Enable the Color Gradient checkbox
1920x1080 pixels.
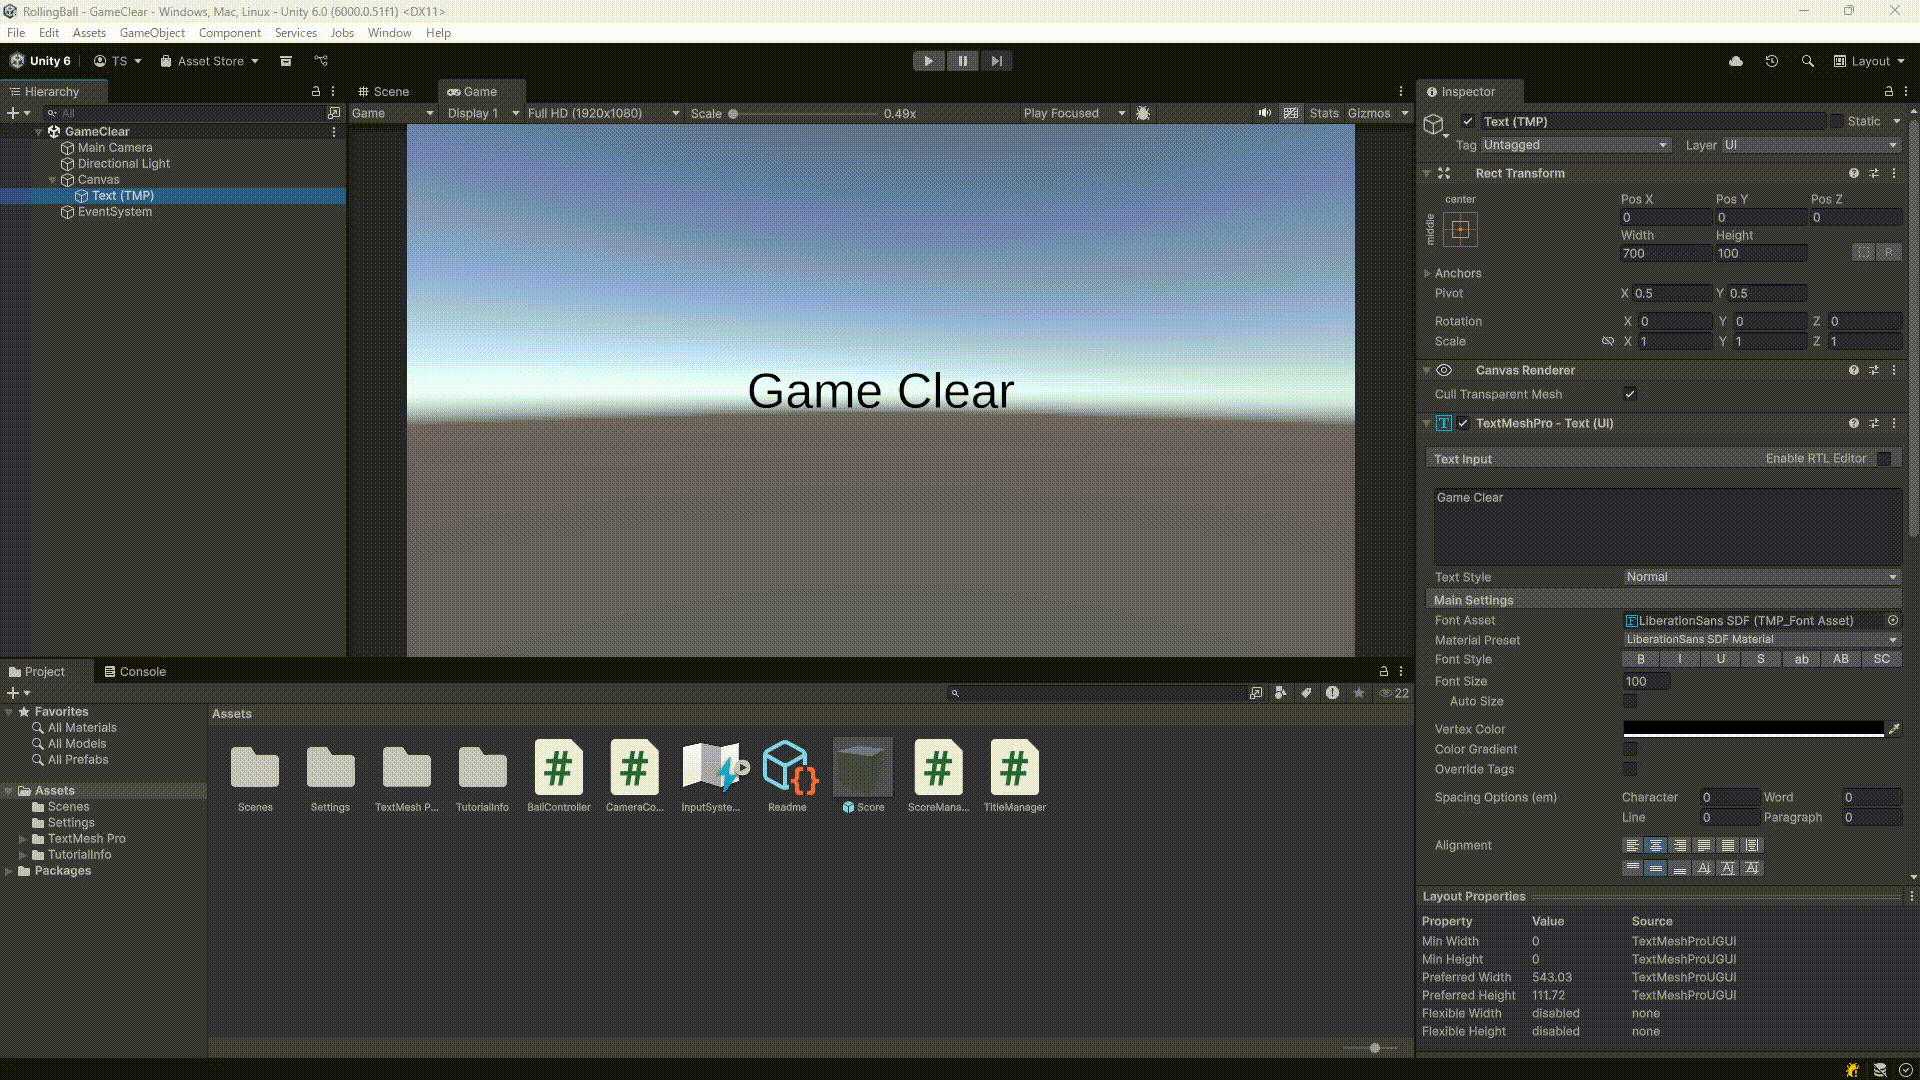1630,749
